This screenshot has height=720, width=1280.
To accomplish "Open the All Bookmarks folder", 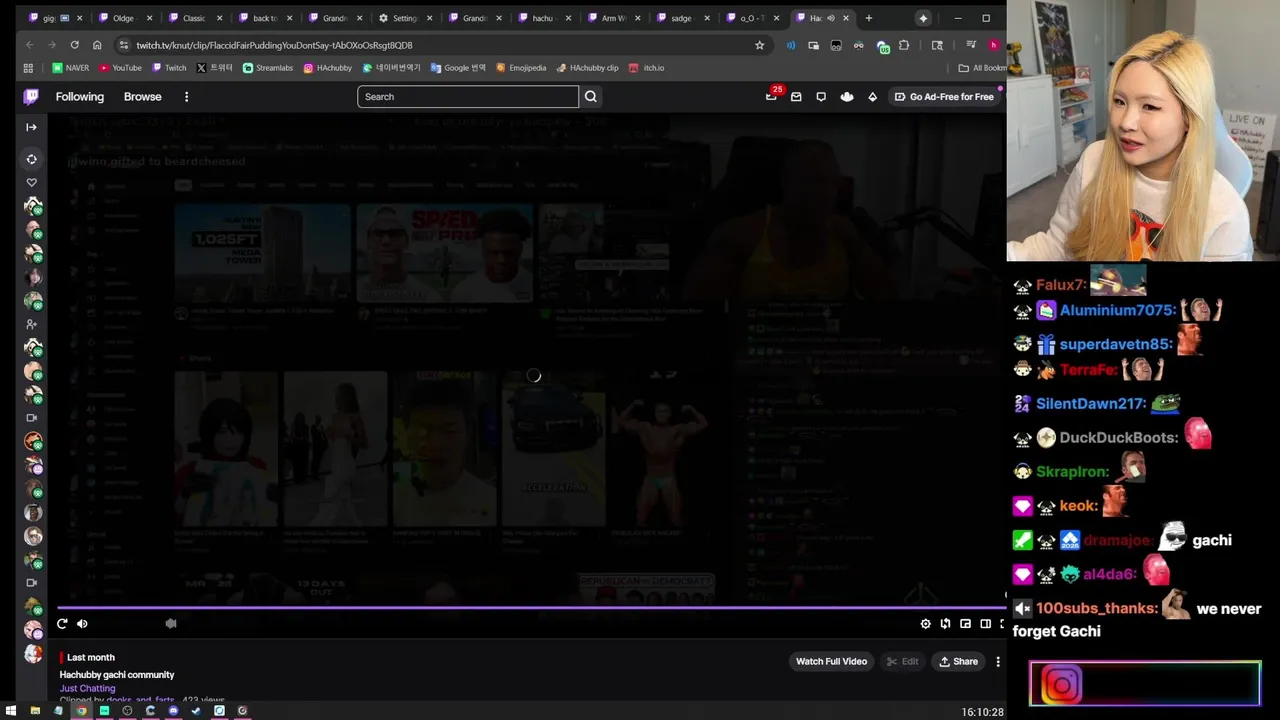I will 982,68.
